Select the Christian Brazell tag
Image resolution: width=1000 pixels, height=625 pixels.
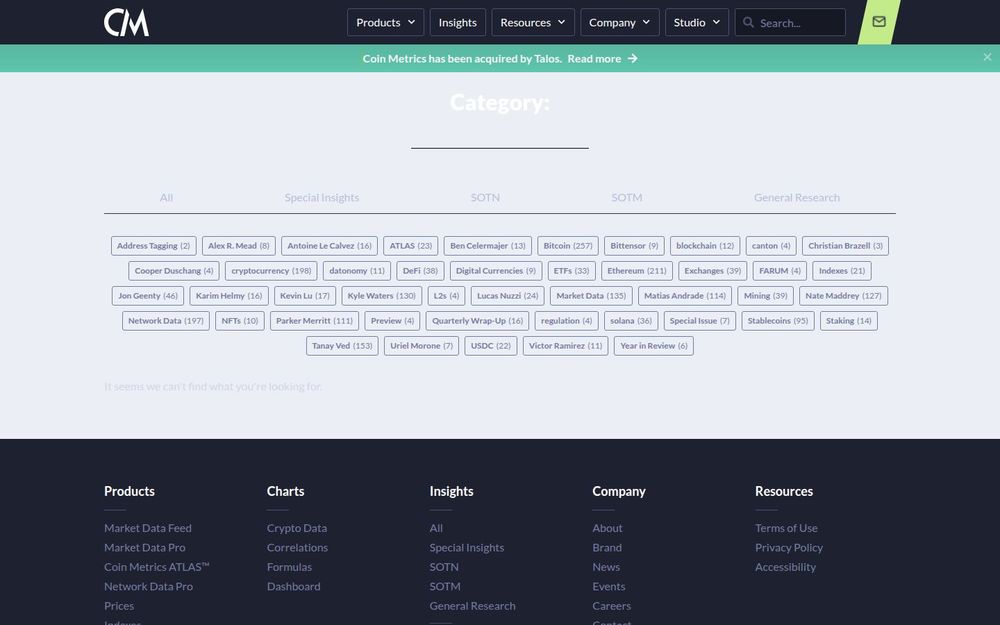846,246
